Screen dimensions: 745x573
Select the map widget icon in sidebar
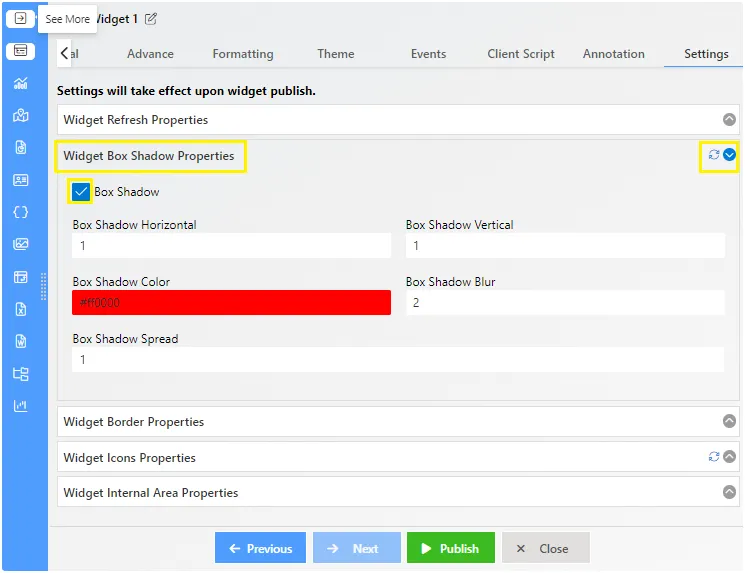[x=20, y=115]
